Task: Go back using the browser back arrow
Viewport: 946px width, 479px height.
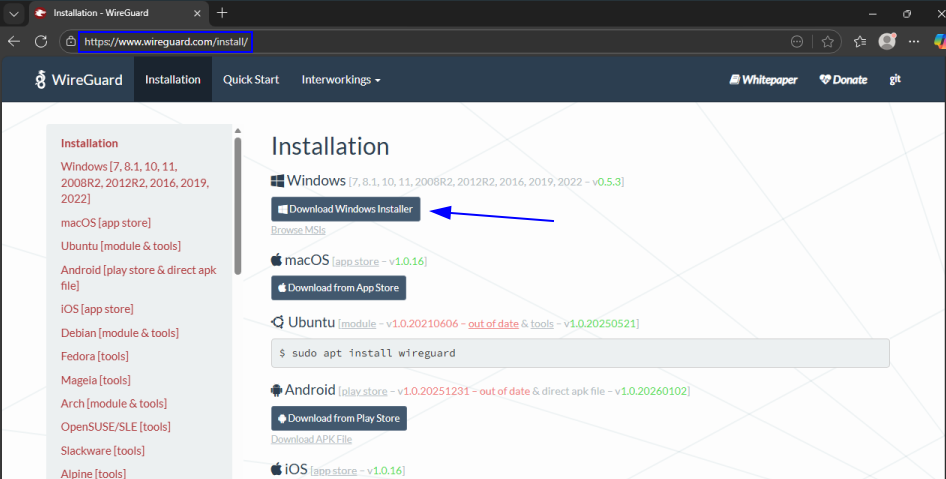Action: click(14, 42)
